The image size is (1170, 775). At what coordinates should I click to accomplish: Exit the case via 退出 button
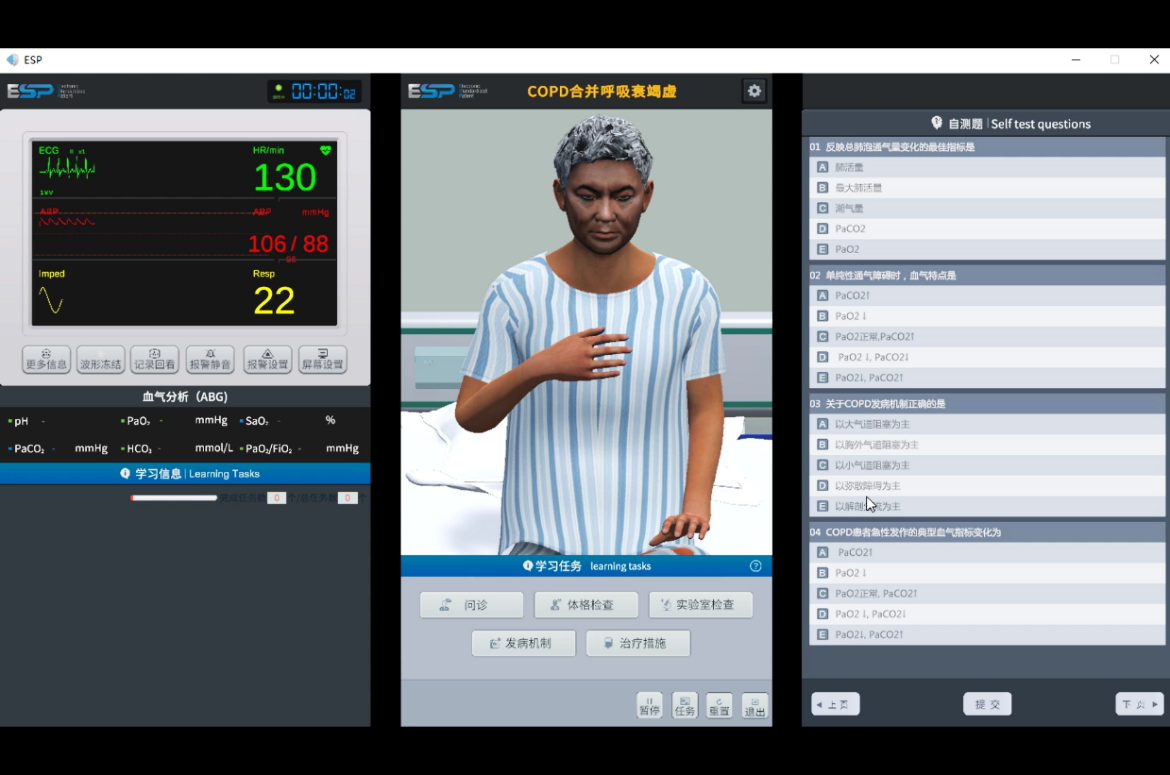click(x=755, y=705)
